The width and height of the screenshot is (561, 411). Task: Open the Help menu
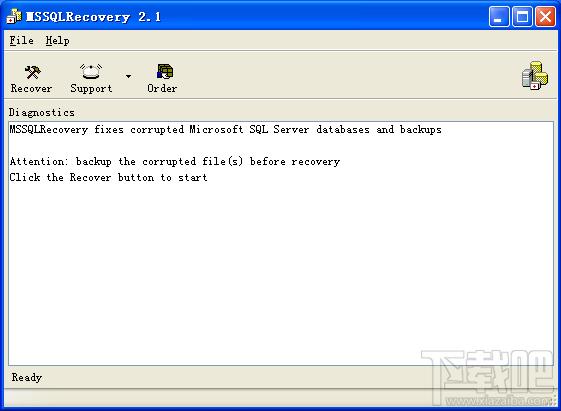click(57, 40)
